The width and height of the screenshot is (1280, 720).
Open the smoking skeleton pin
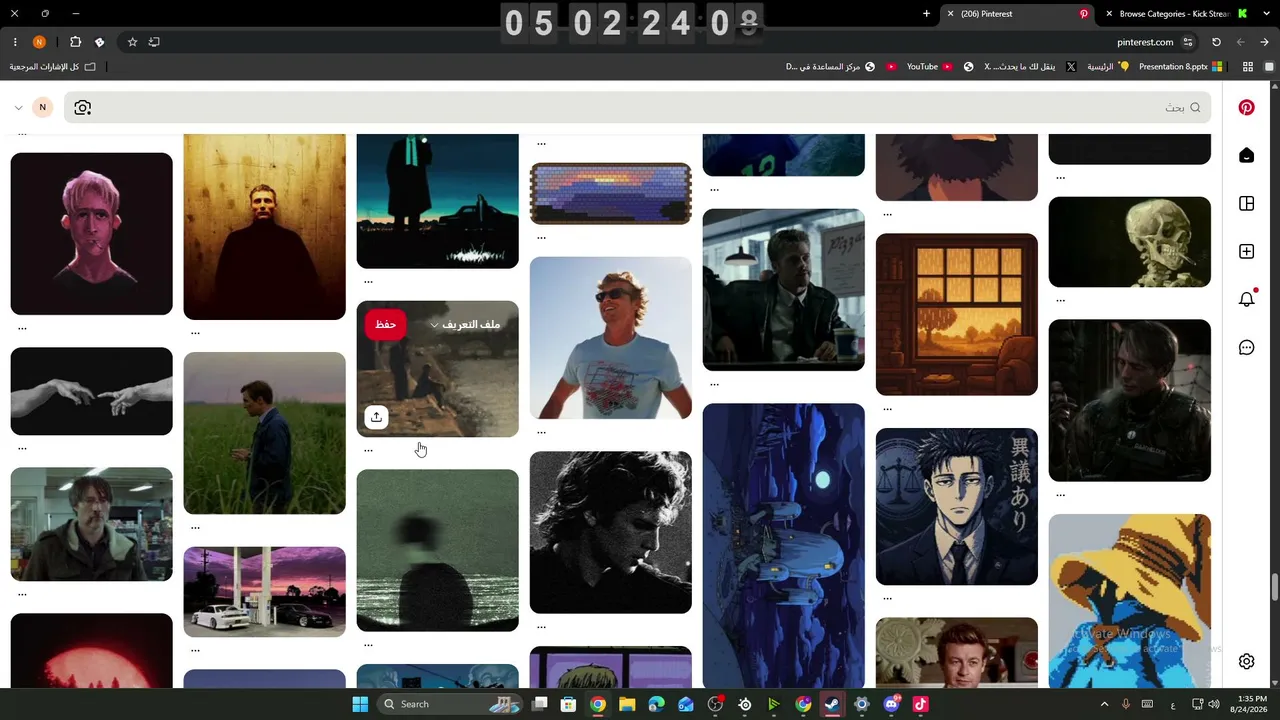click(x=1130, y=242)
